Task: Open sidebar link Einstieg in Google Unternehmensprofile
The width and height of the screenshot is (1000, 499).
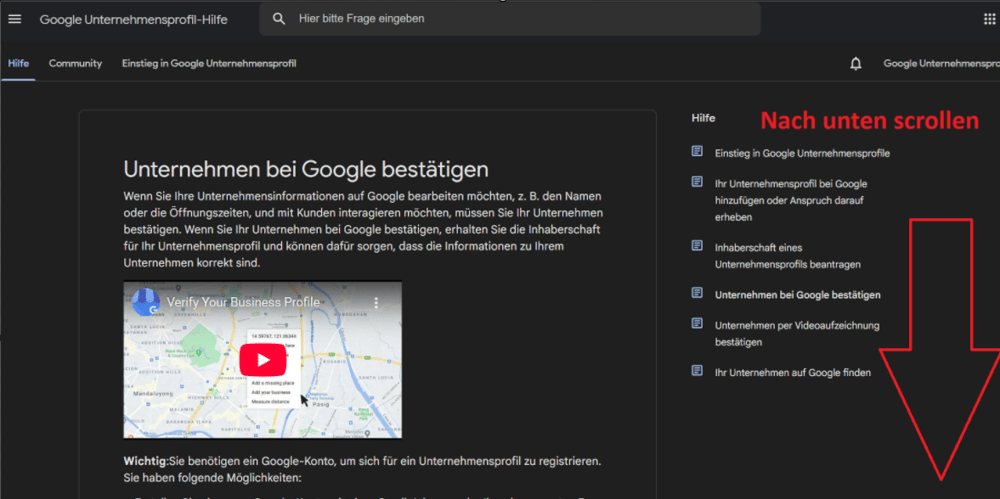Action: [802, 153]
